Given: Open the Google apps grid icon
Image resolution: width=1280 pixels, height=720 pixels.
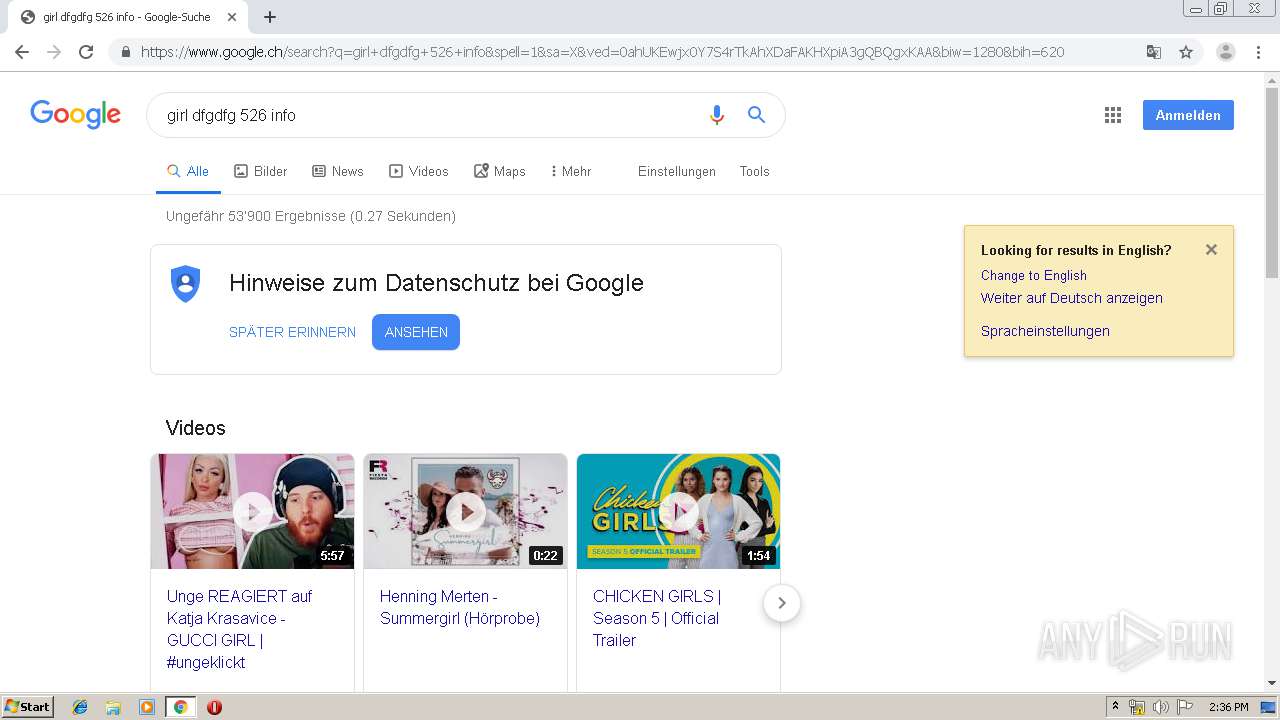Looking at the screenshot, I should (x=1113, y=115).
